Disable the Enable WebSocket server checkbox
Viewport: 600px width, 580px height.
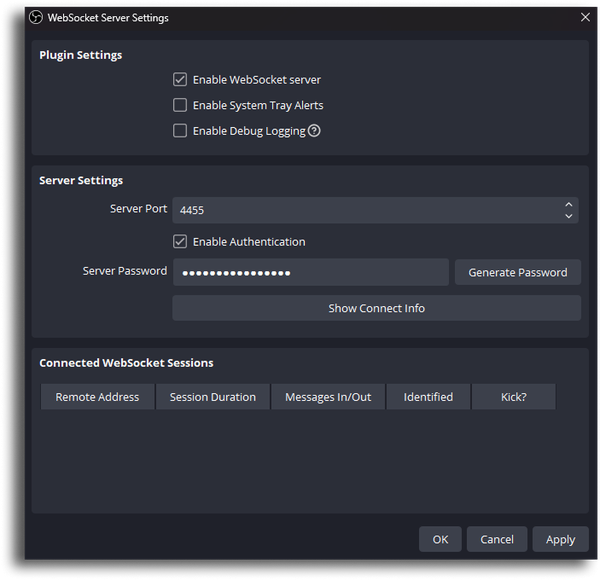click(180, 80)
